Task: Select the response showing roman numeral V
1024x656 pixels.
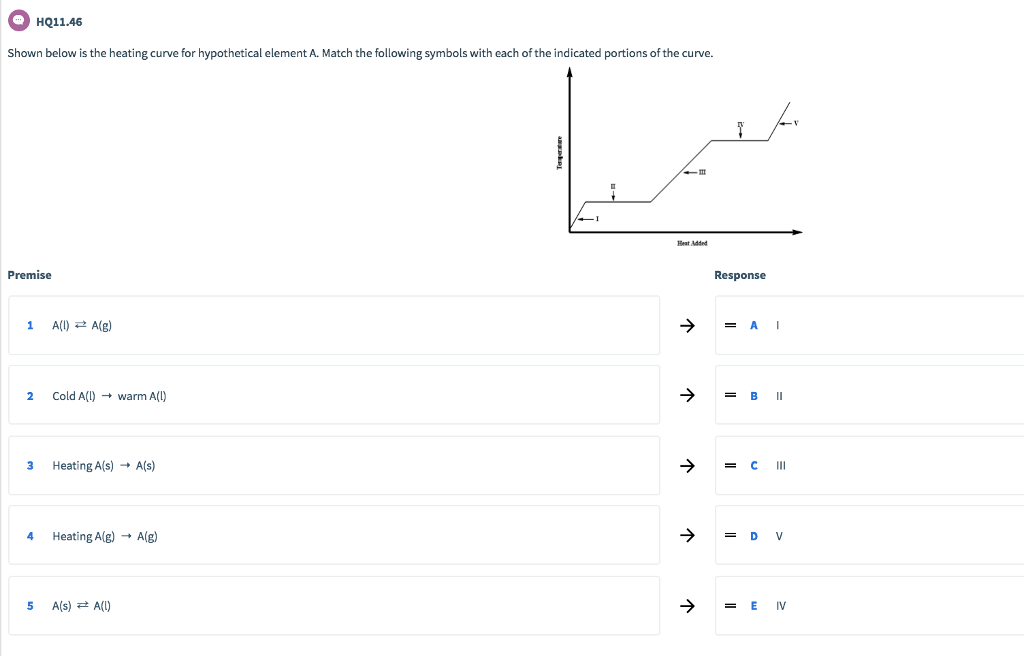Action: (x=778, y=535)
